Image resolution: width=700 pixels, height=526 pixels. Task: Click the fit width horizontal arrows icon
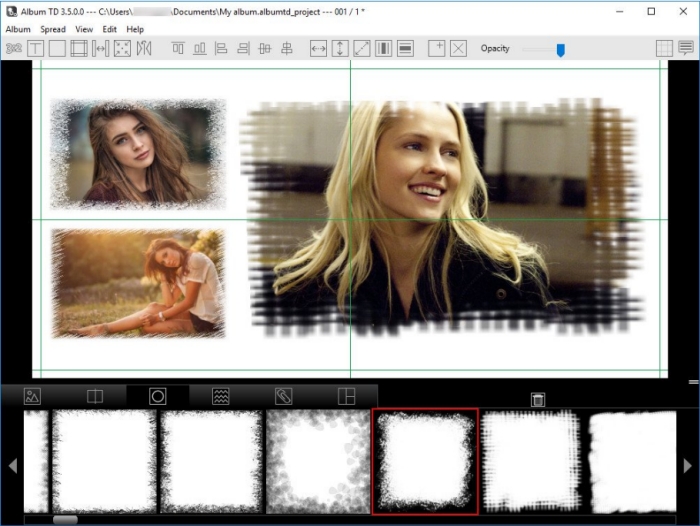(x=319, y=48)
